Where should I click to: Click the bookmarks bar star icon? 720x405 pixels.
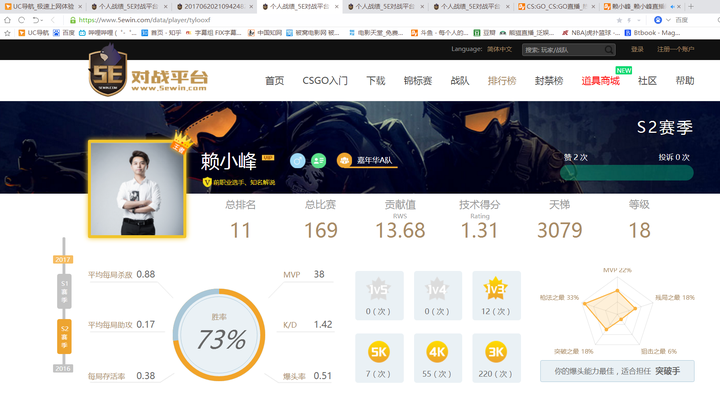pos(7,33)
